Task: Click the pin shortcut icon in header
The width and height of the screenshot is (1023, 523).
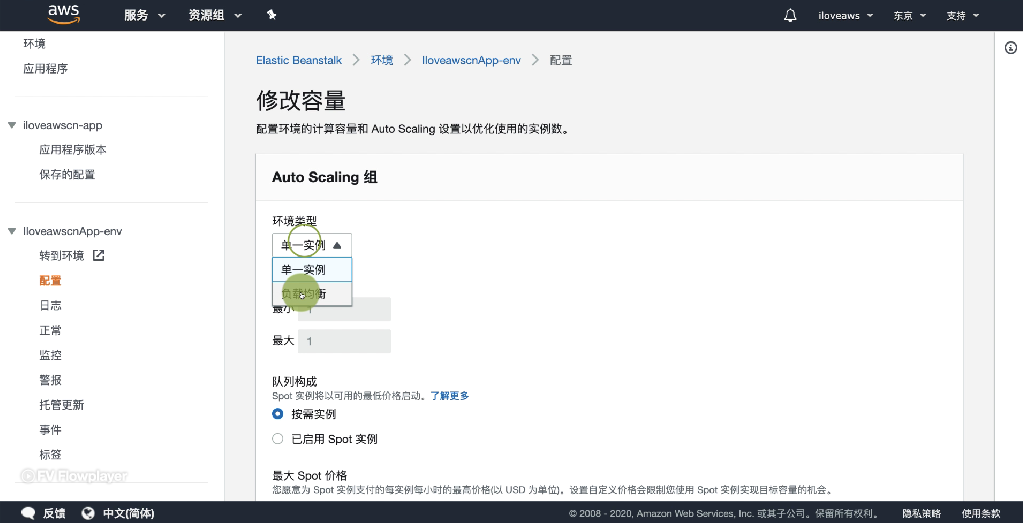Action: coord(271,15)
